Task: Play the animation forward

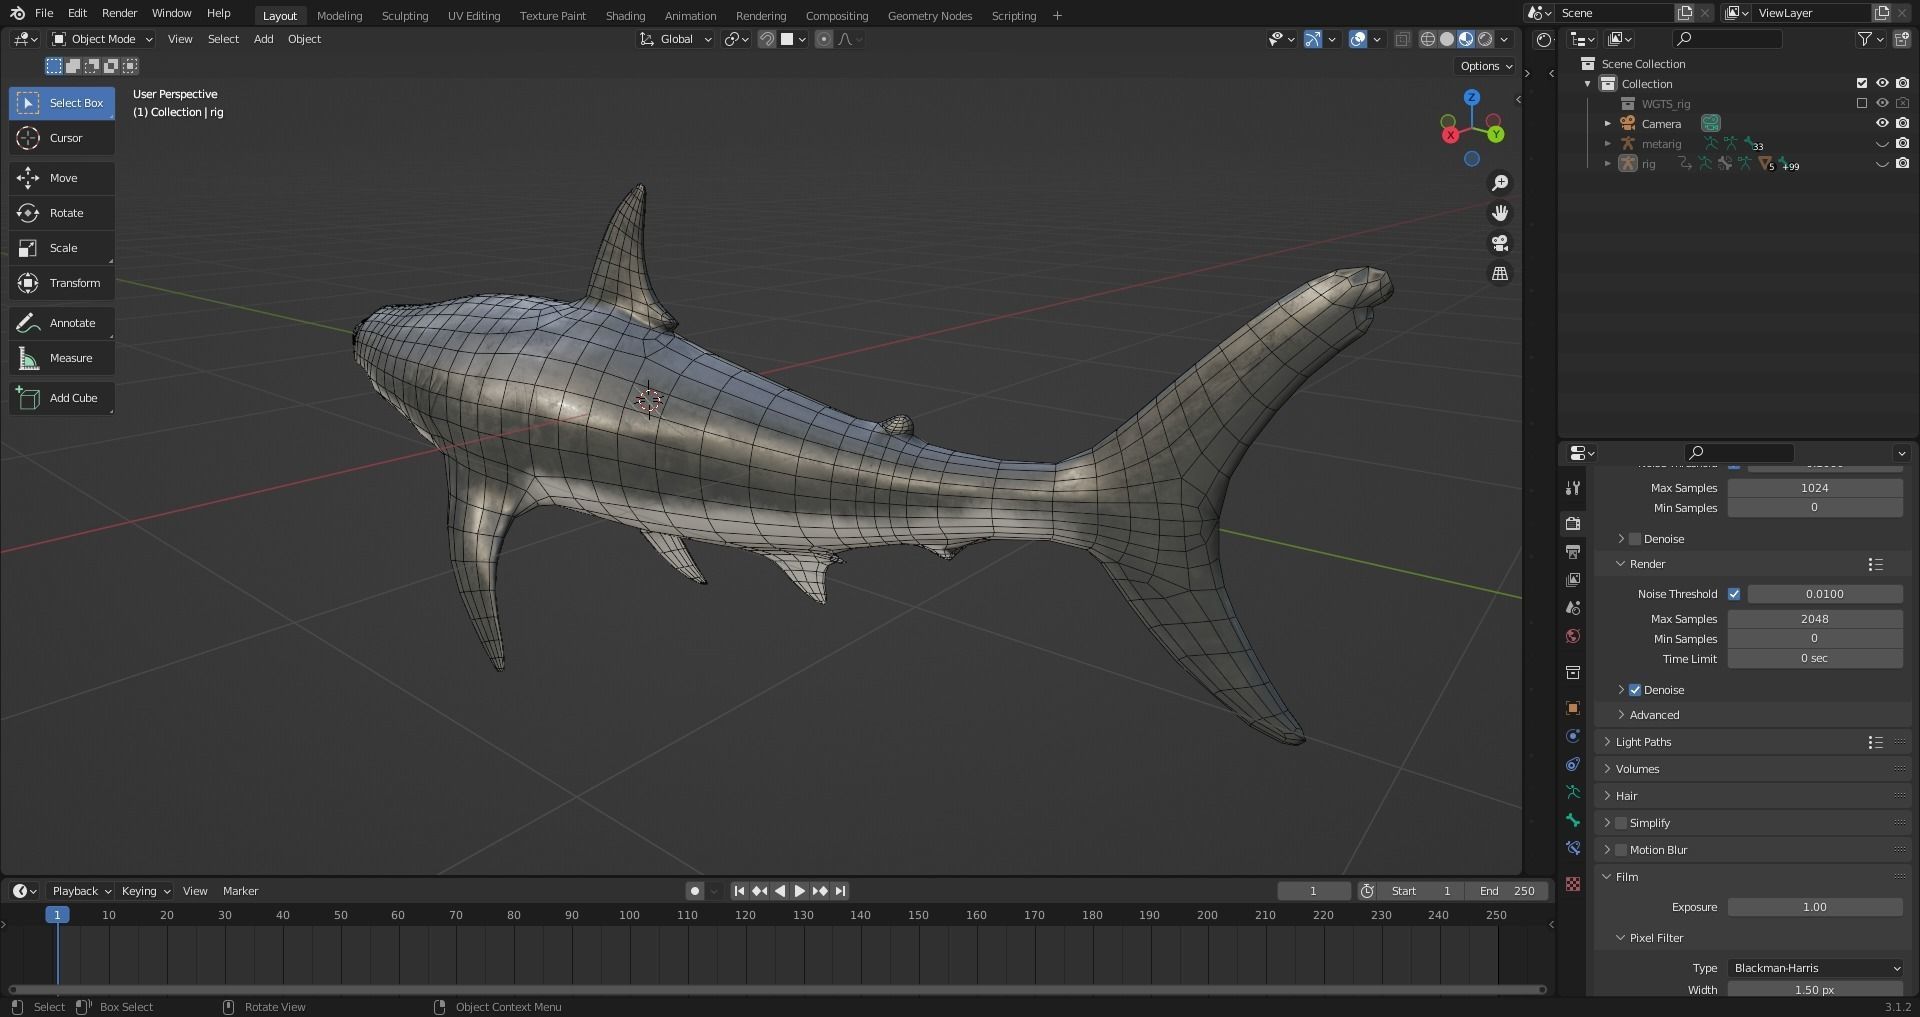Action: coord(799,891)
